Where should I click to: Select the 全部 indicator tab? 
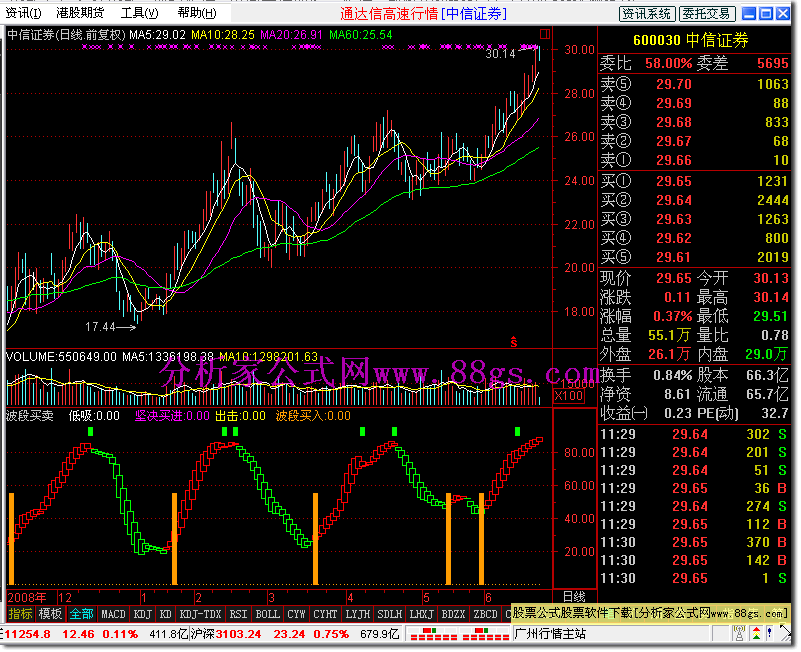(x=81, y=614)
